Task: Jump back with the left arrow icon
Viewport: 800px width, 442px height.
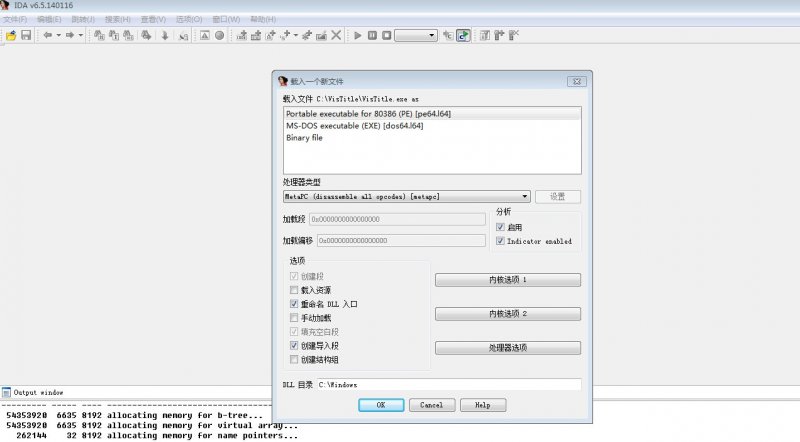Action: (47, 35)
